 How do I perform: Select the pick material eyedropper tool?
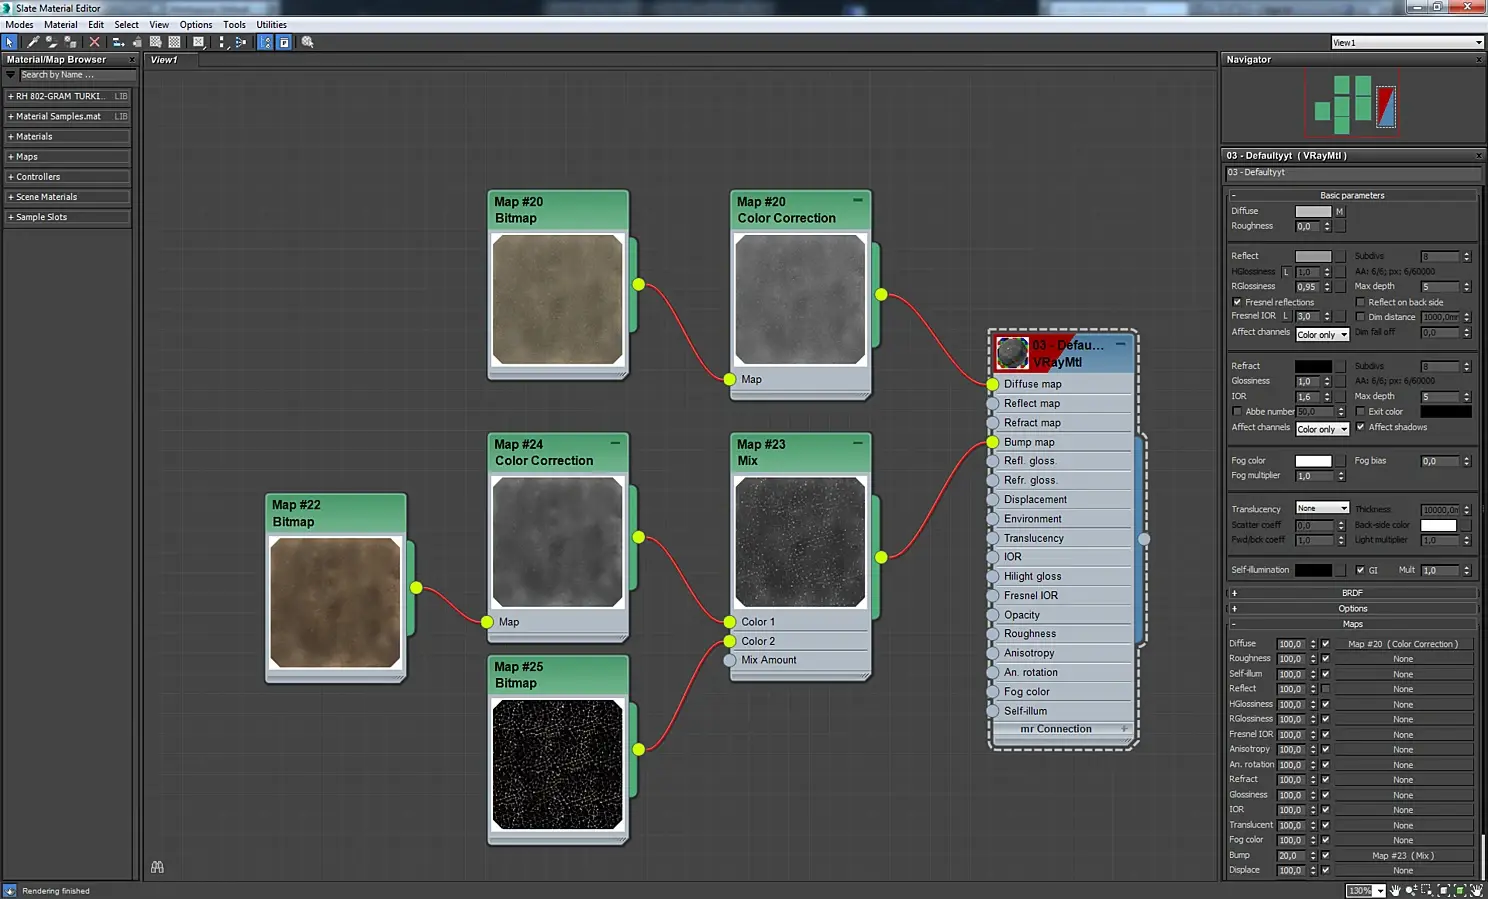[33, 42]
